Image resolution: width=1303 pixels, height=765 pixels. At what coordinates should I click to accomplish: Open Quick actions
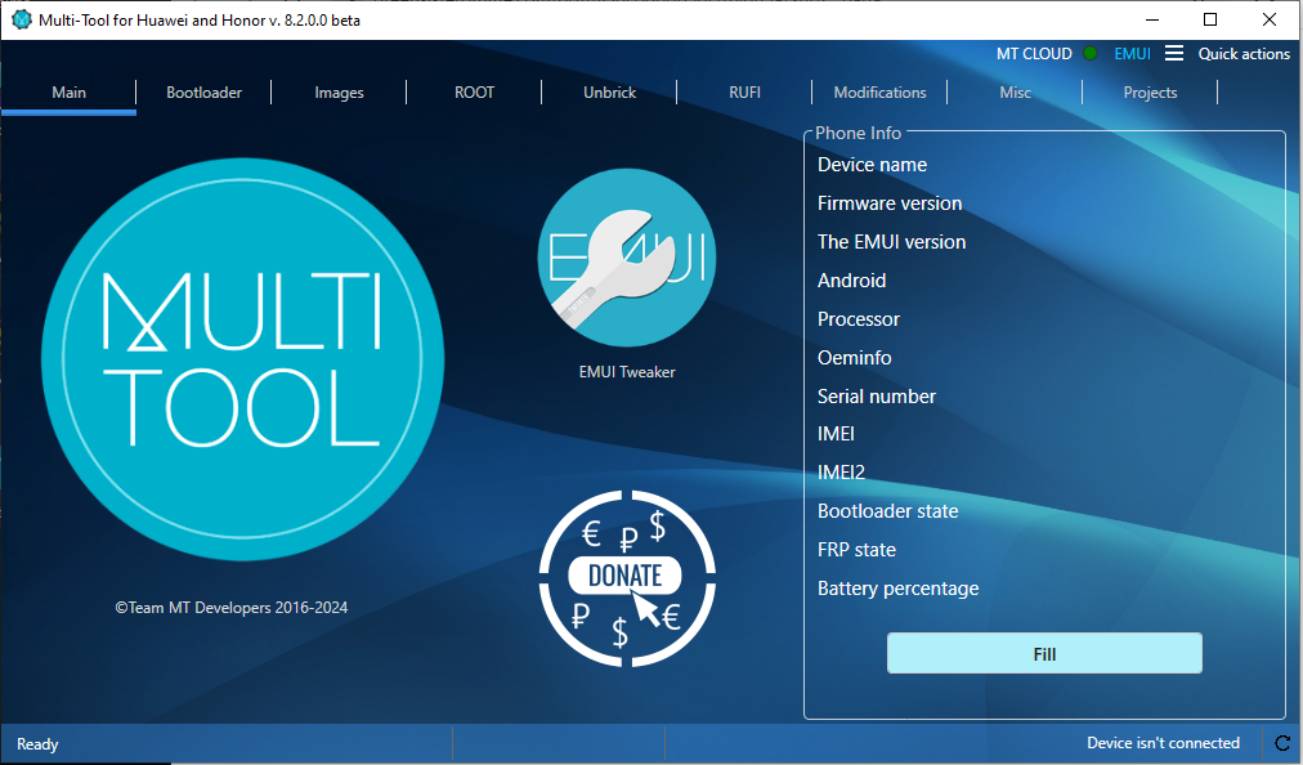tap(1243, 53)
